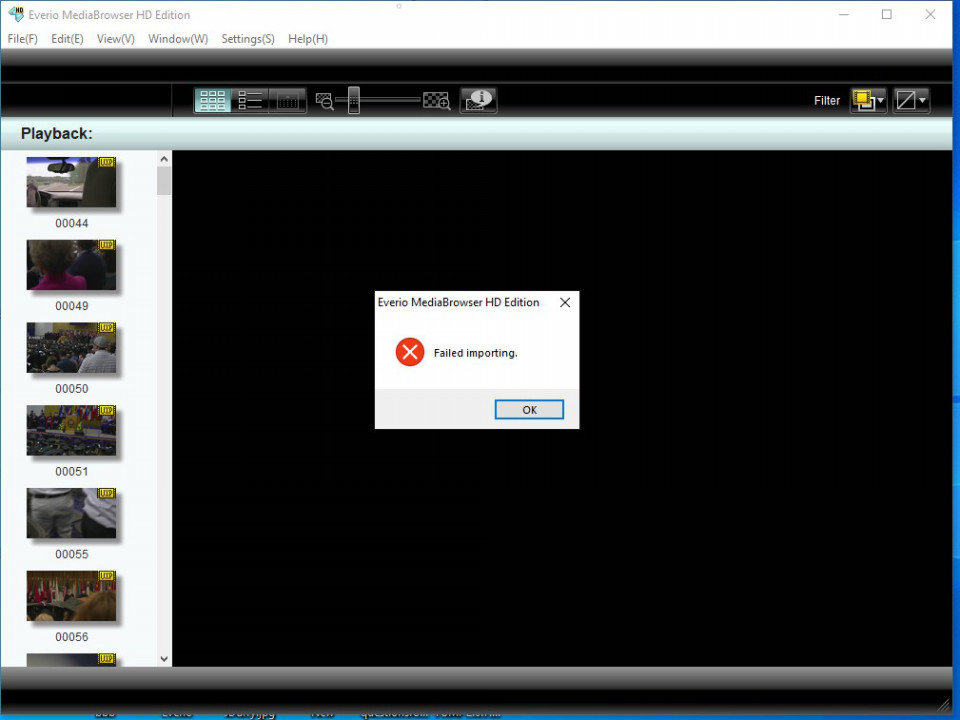Minimize the Everio MediaBrowser window
The width and height of the screenshot is (960, 720).
(x=844, y=14)
